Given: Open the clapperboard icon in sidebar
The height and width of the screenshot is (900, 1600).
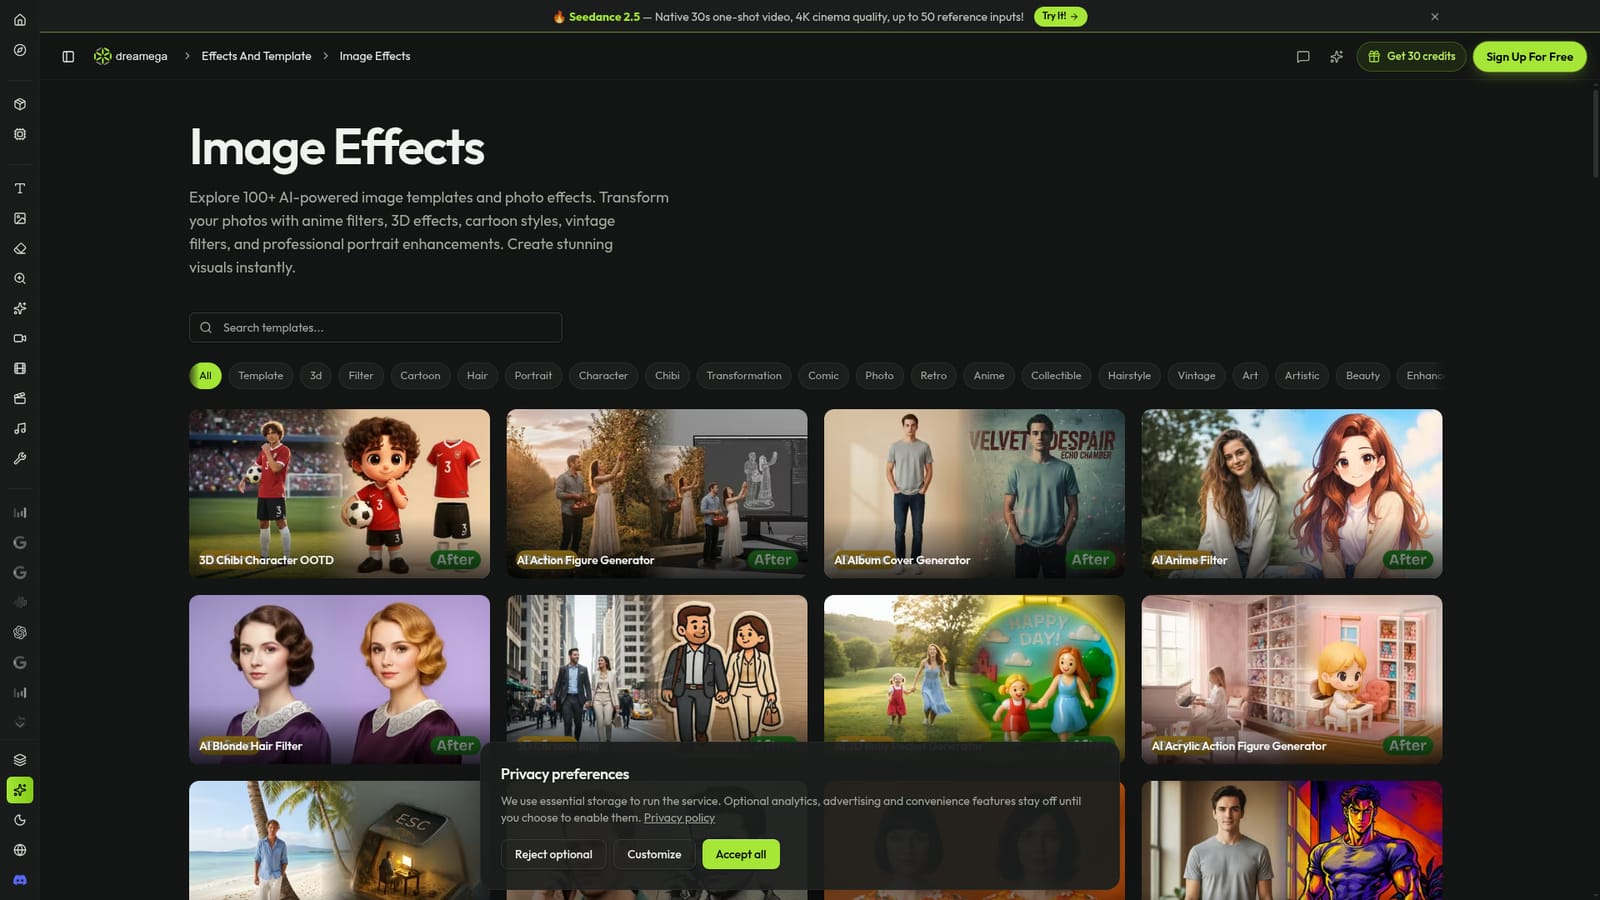Looking at the screenshot, I should click(20, 398).
